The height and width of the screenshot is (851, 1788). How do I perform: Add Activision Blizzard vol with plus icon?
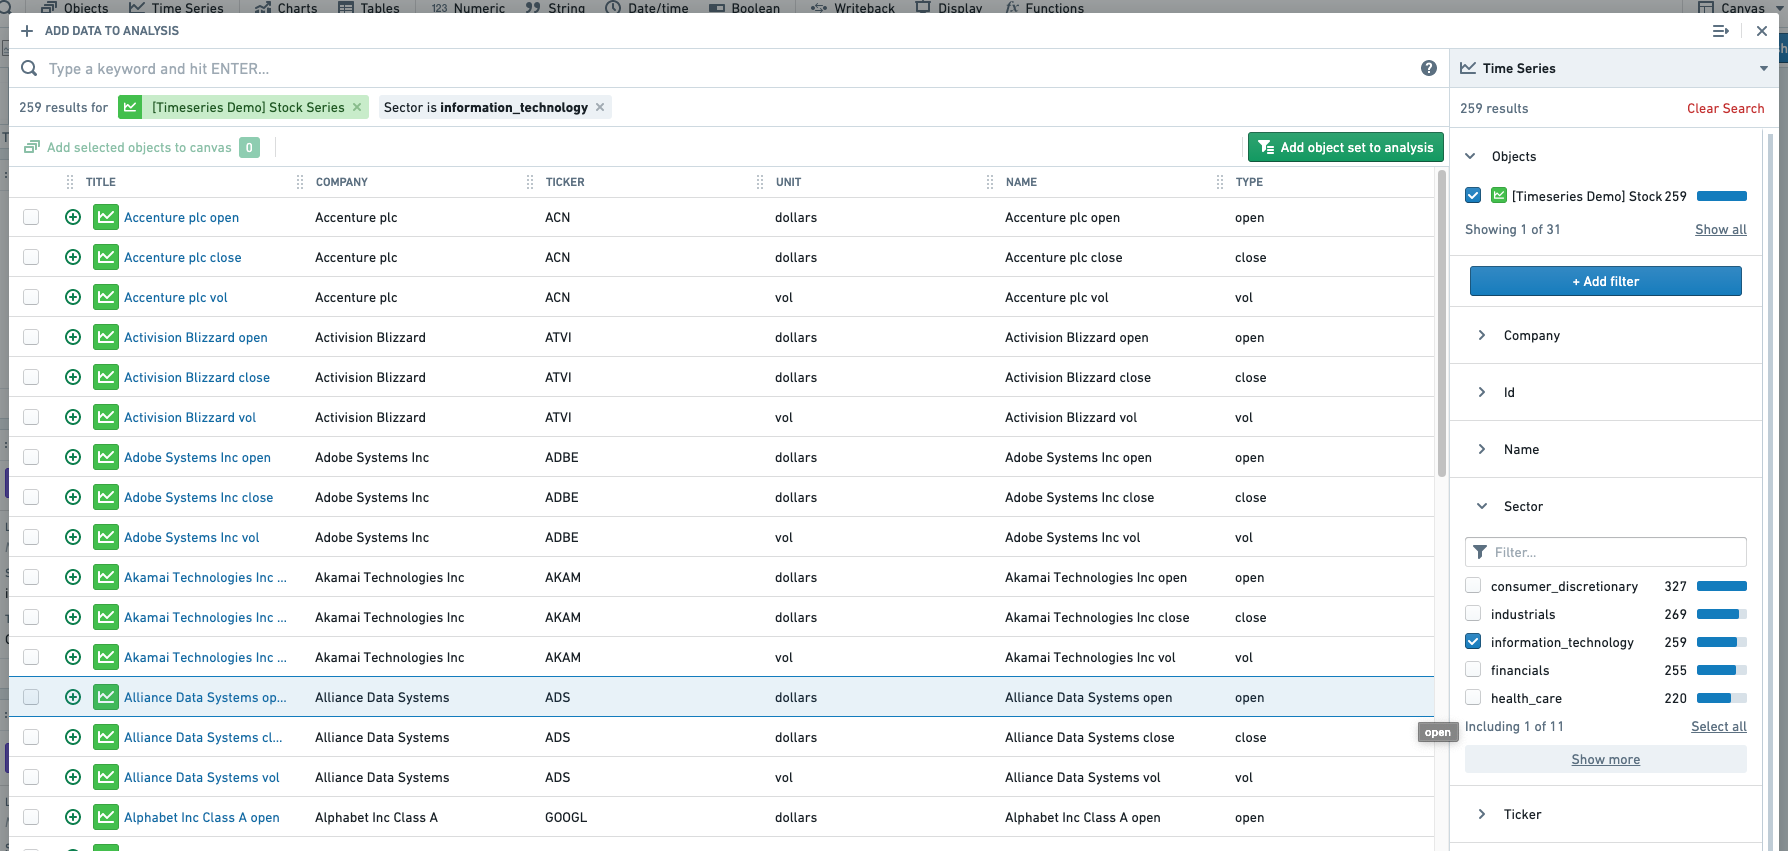coord(73,417)
